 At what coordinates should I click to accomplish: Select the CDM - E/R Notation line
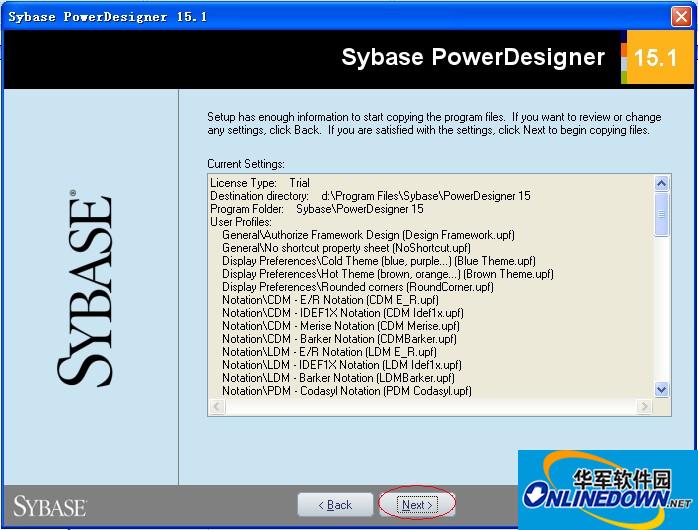tap(330, 299)
